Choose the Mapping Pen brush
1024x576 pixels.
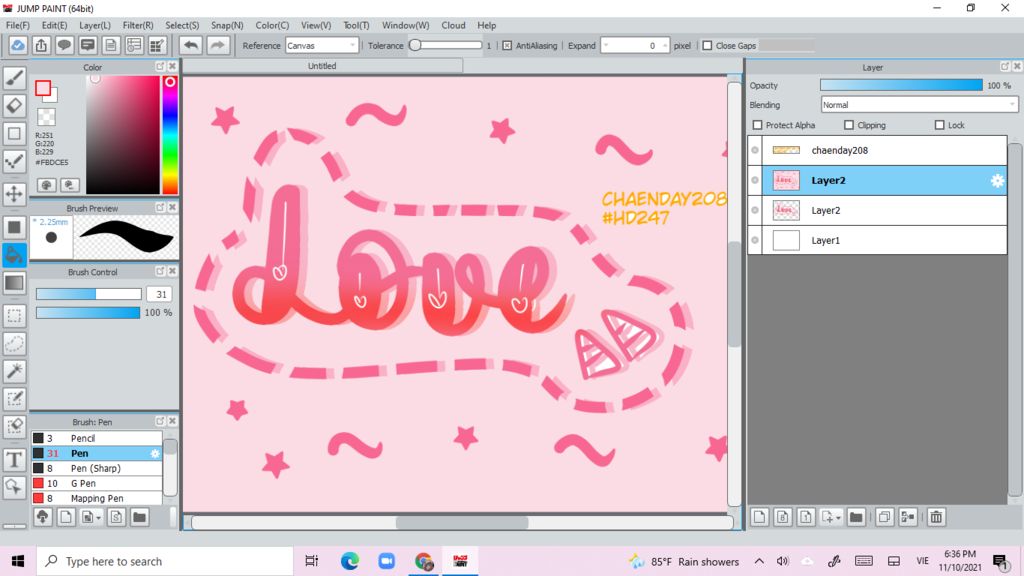[x=97, y=498]
